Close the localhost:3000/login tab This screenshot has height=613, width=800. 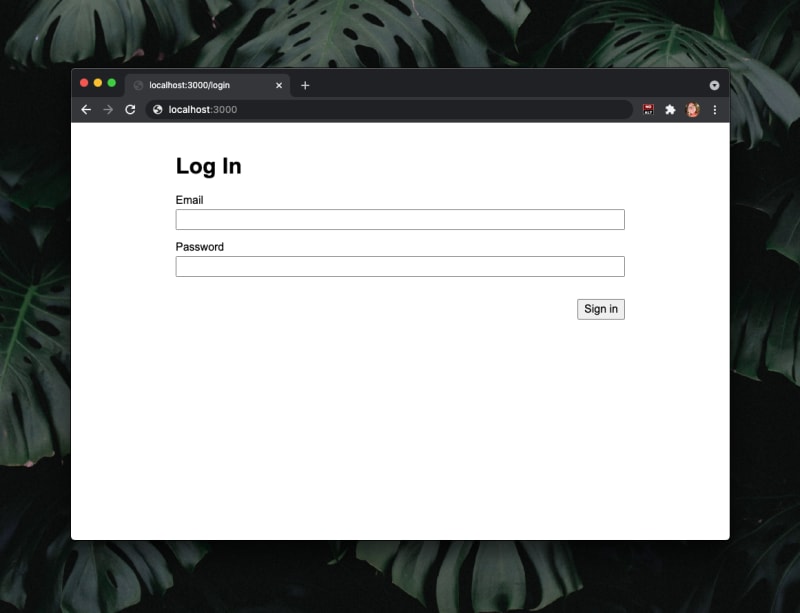279,85
